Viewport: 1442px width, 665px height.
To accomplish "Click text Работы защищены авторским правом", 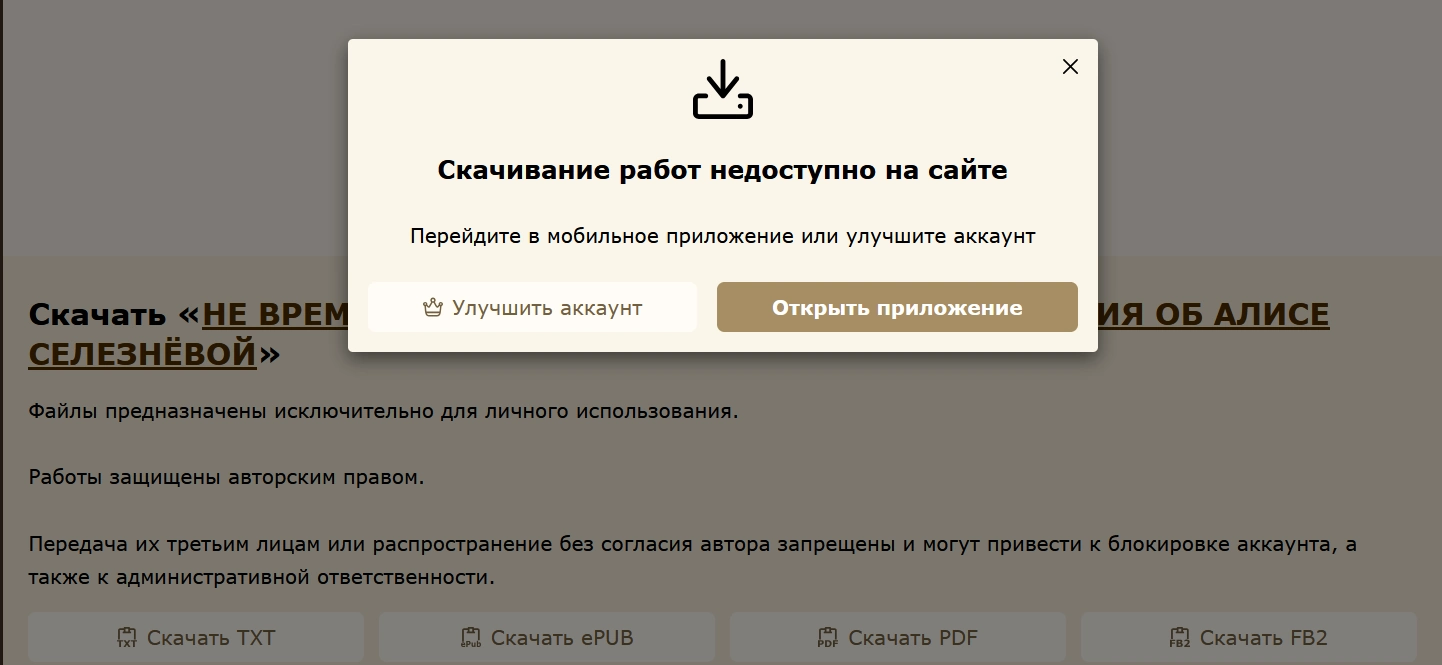I will click(x=226, y=477).
